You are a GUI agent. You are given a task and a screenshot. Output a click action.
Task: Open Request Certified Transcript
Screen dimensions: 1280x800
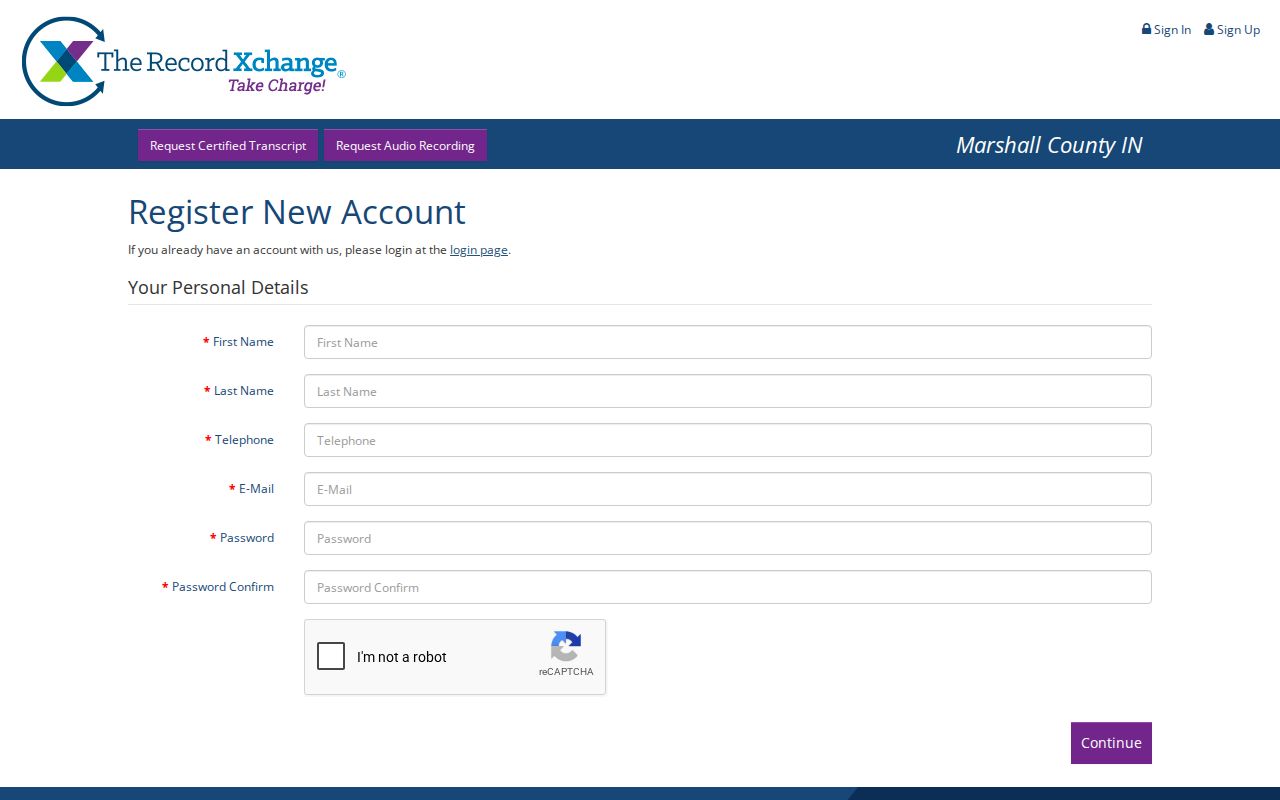pyautogui.click(x=228, y=145)
